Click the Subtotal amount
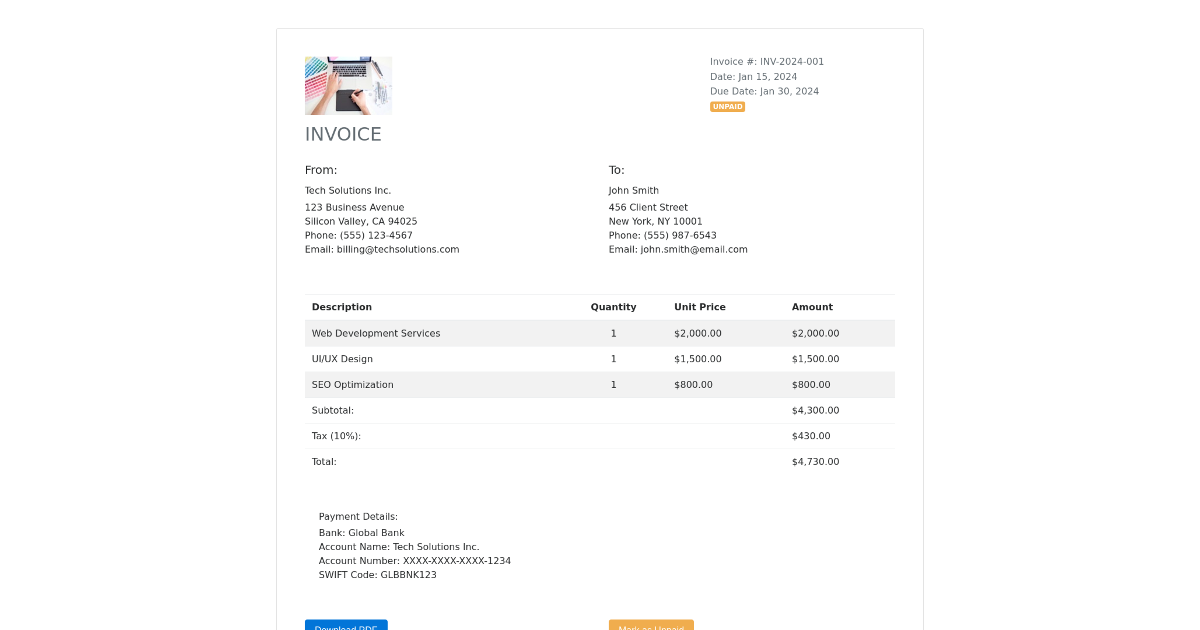Viewport: 1200px width, 630px height. (x=815, y=410)
